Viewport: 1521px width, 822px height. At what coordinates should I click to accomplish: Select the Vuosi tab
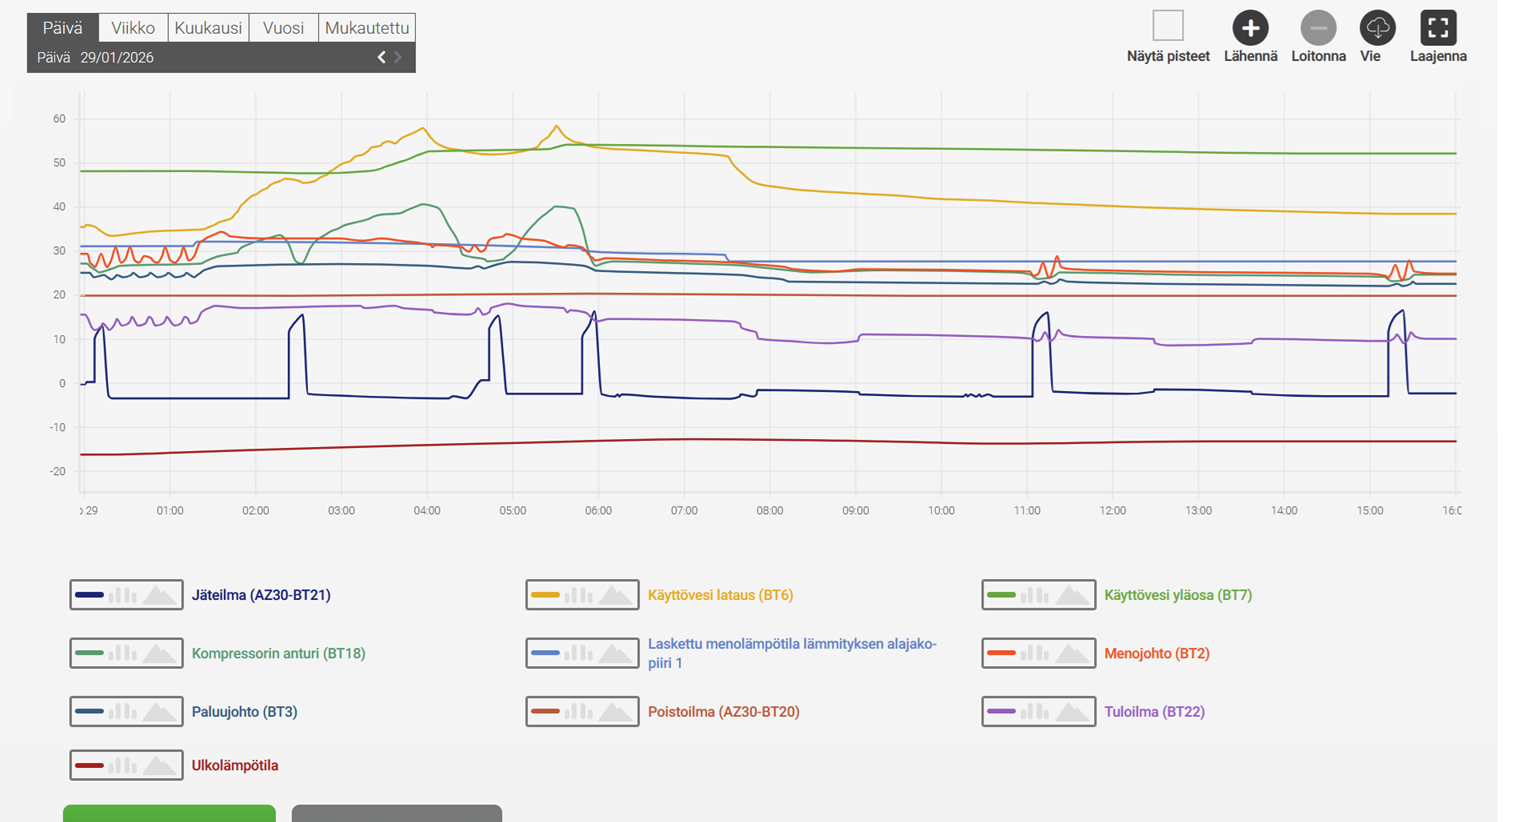coord(283,28)
